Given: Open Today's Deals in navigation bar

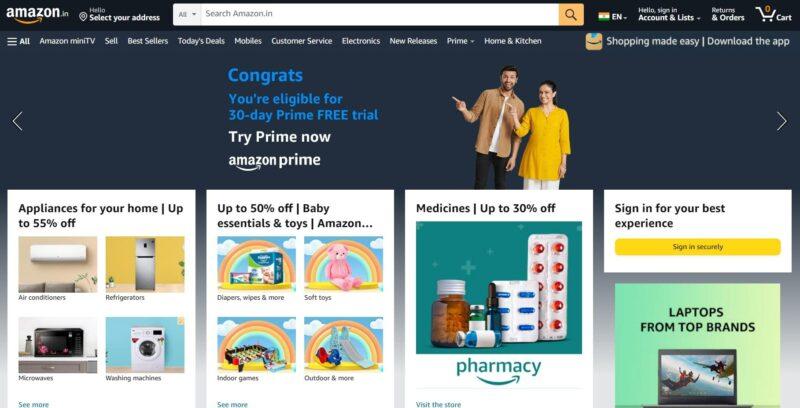Looking at the screenshot, I should [x=201, y=41].
